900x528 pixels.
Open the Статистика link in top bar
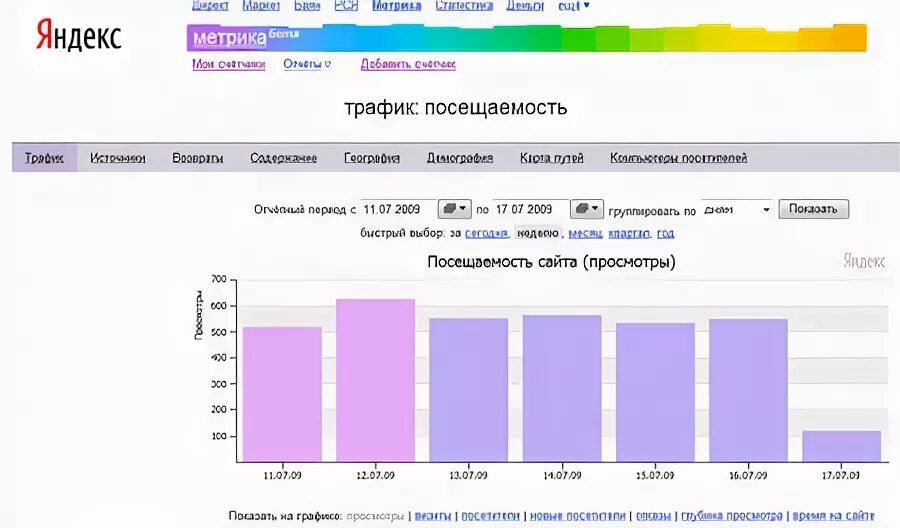464,6
